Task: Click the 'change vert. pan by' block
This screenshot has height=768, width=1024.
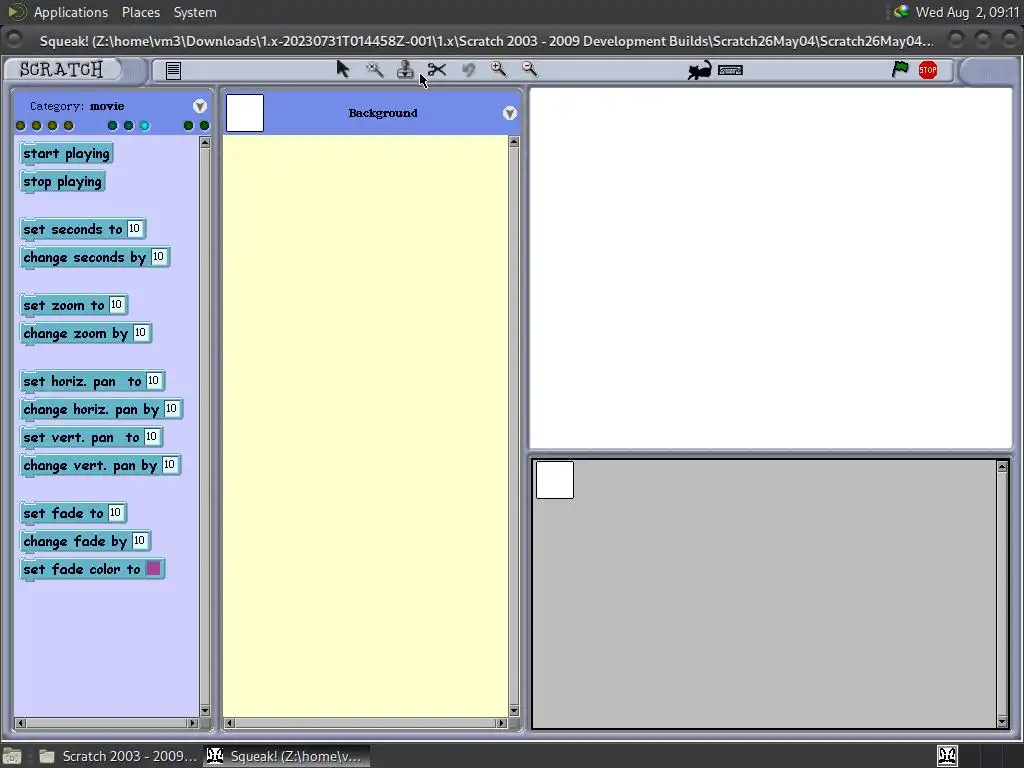Action: coord(101,466)
